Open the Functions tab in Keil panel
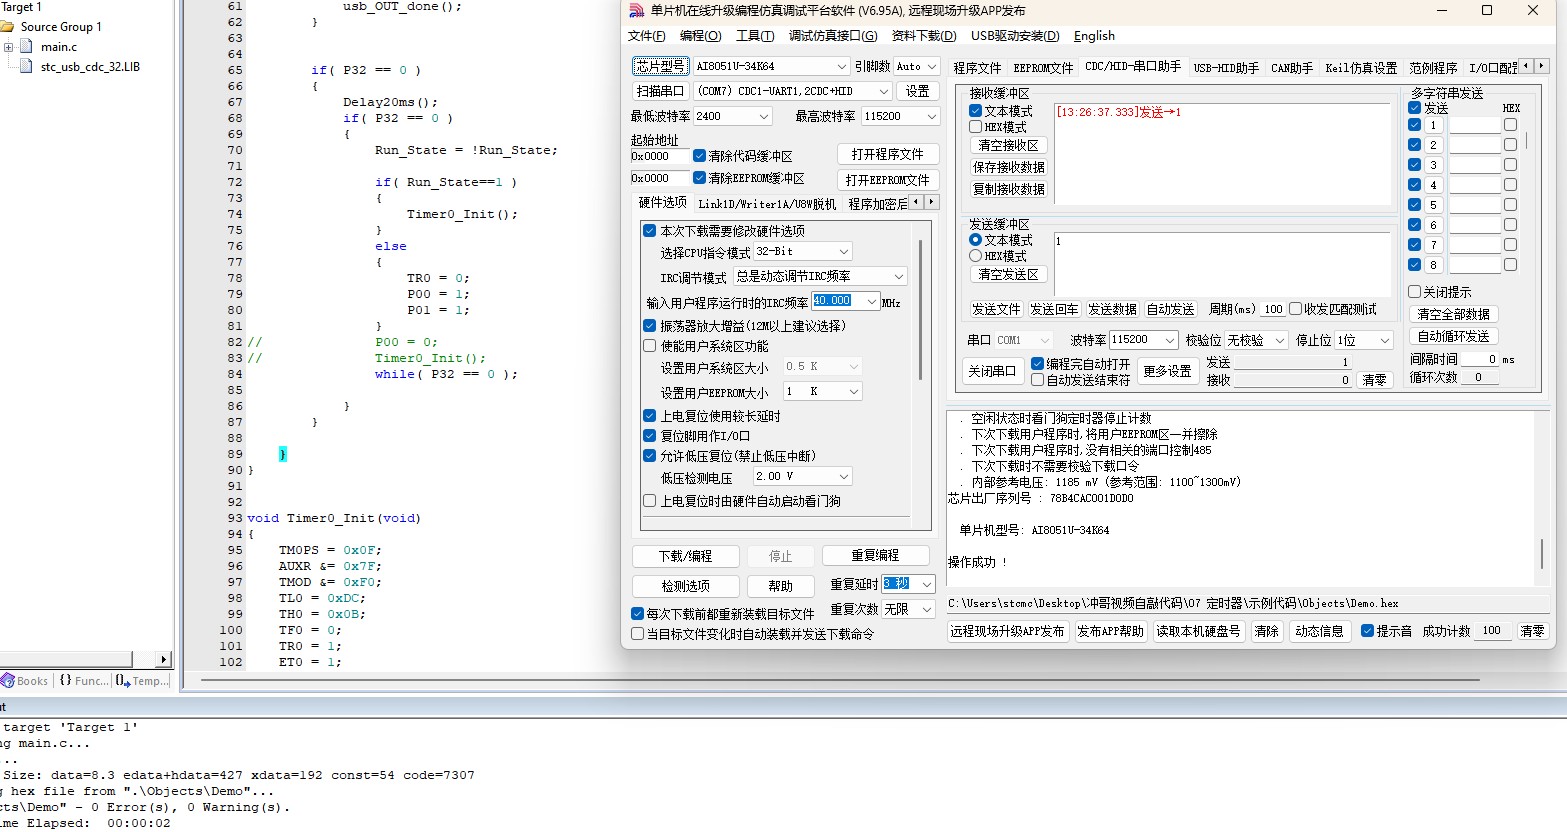Image resolution: width=1567 pixels, height=832 pixels. pos(84,681)
